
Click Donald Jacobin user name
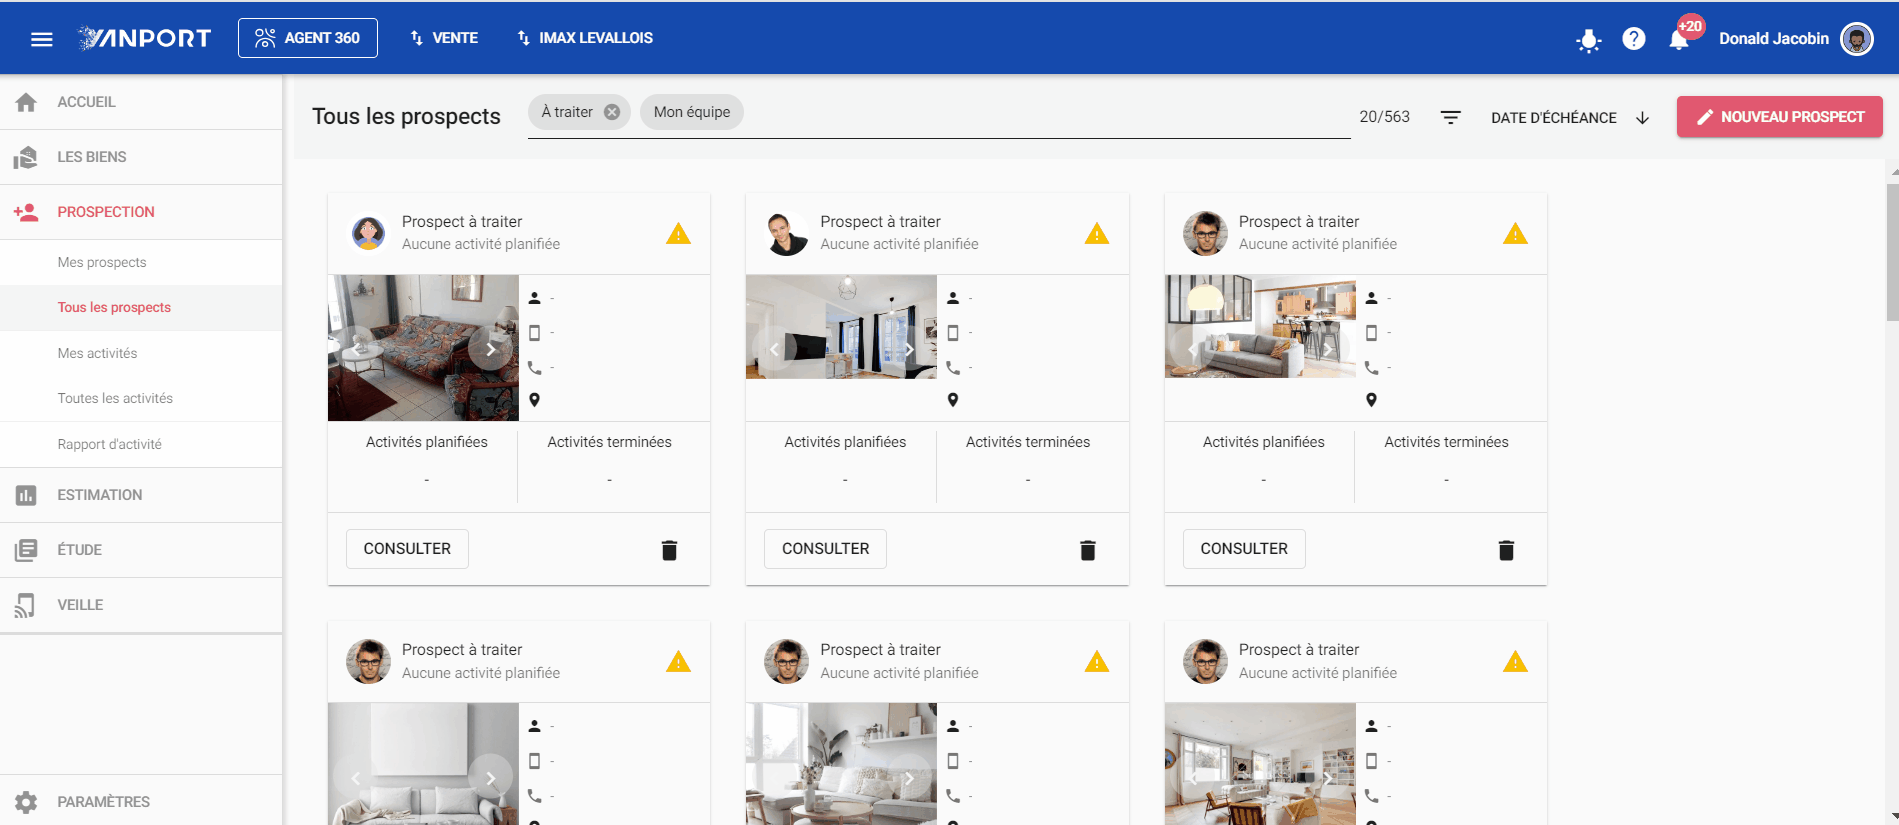[1773, 39]
